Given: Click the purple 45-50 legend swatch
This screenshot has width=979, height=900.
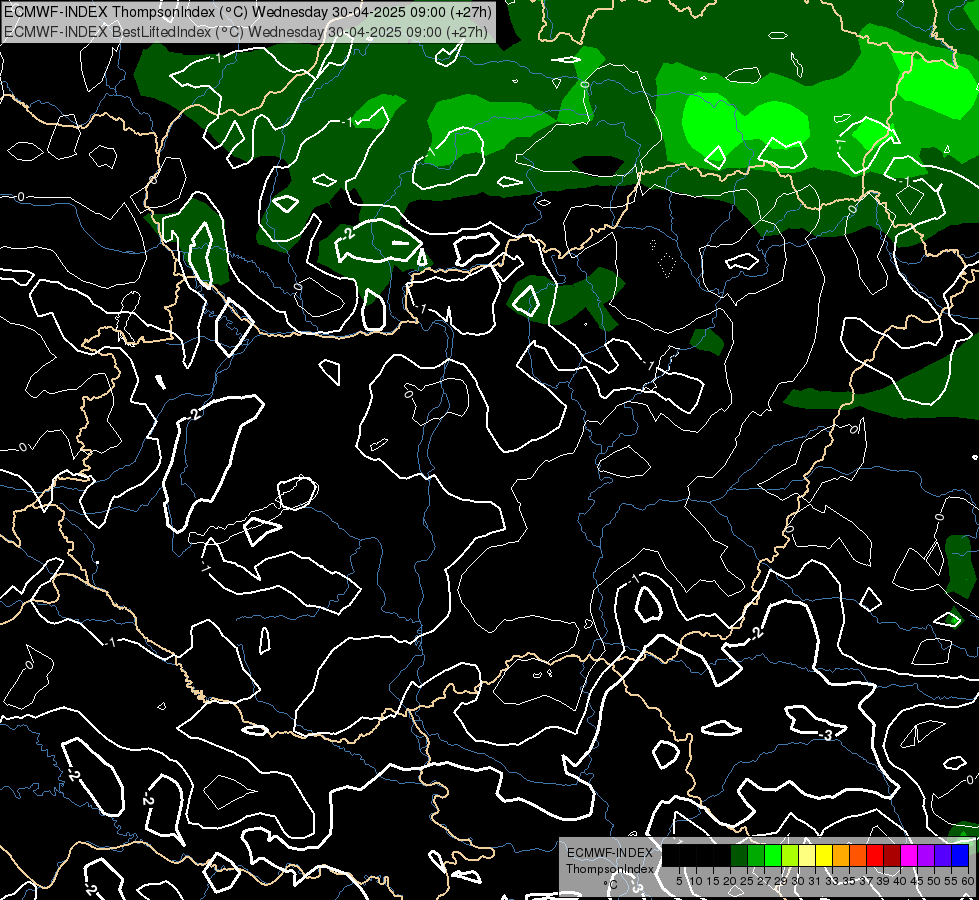Looking at the screenshot, I should [x=926, y=855].
